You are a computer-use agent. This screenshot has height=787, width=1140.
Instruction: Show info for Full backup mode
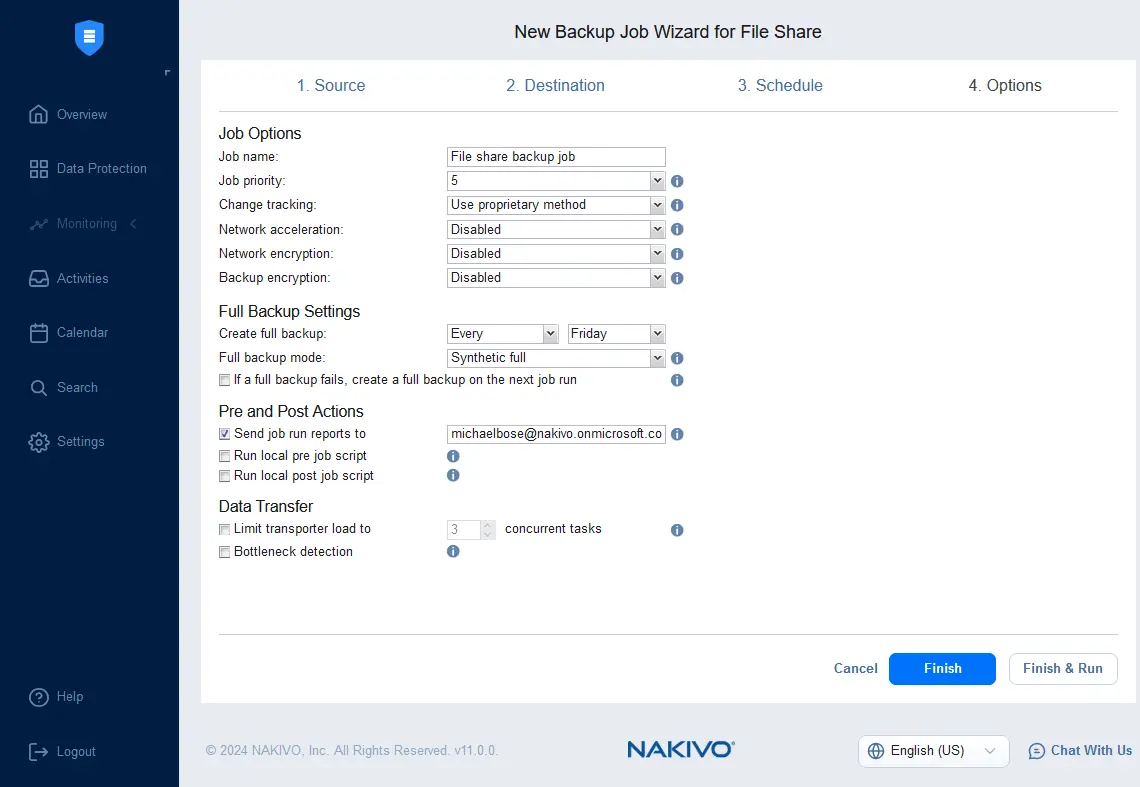677,358
